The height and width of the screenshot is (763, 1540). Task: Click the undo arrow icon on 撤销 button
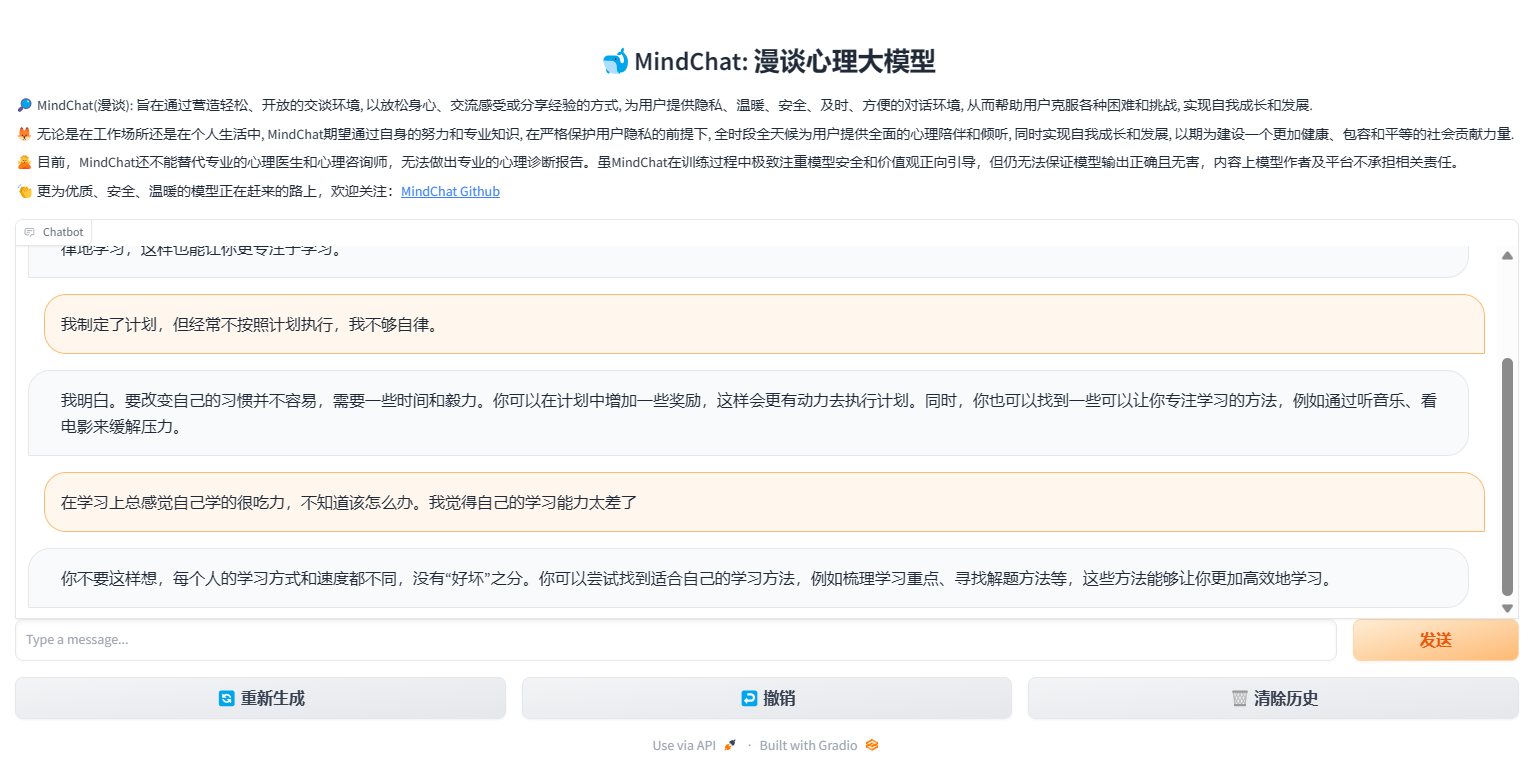[x=749, y=698]
